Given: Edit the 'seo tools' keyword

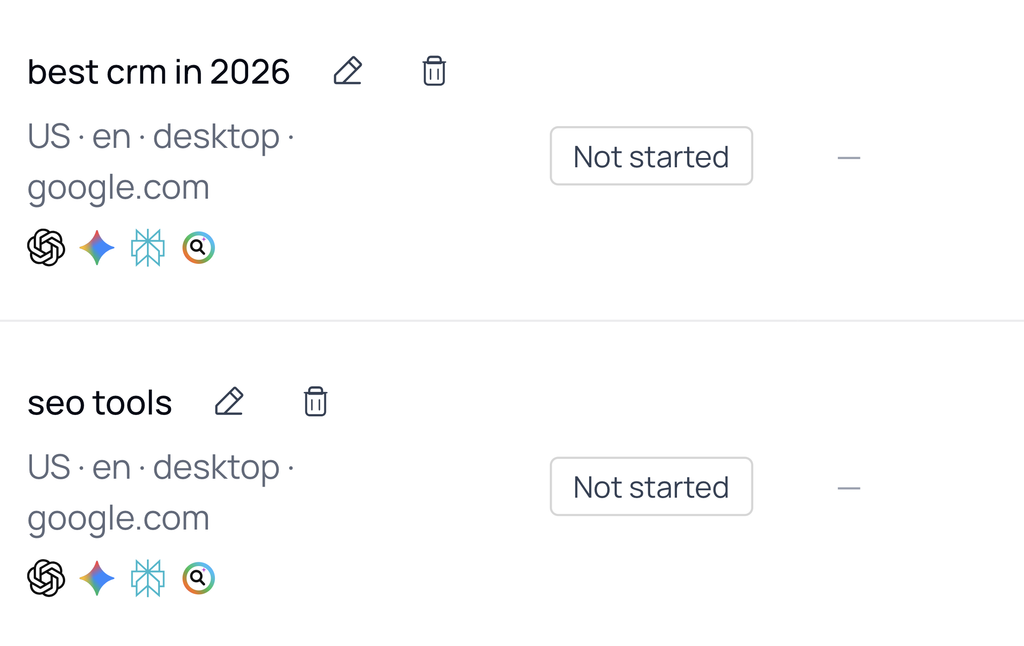Looking at the screenshot, I should pyautogui.click(x=229, y=402).
